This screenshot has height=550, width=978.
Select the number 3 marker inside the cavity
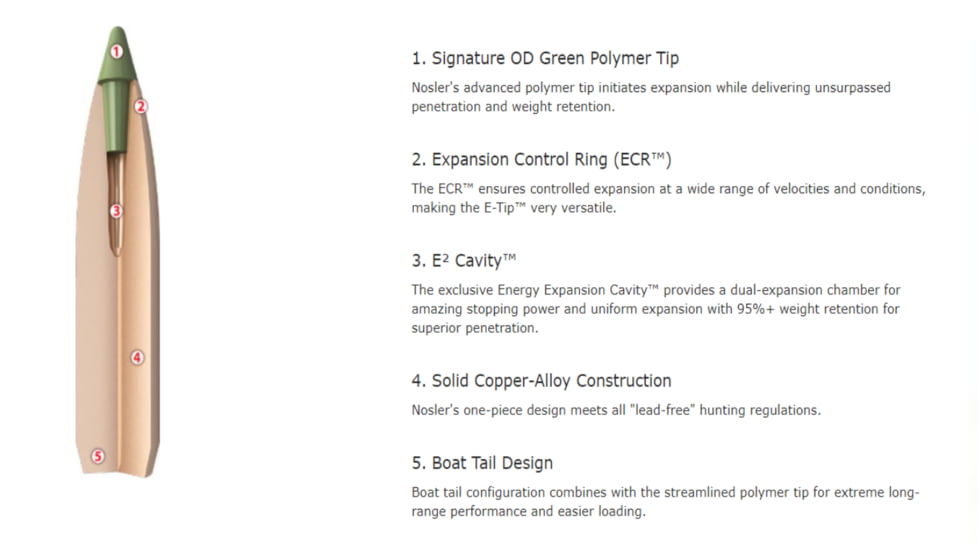tap(116, 210)
